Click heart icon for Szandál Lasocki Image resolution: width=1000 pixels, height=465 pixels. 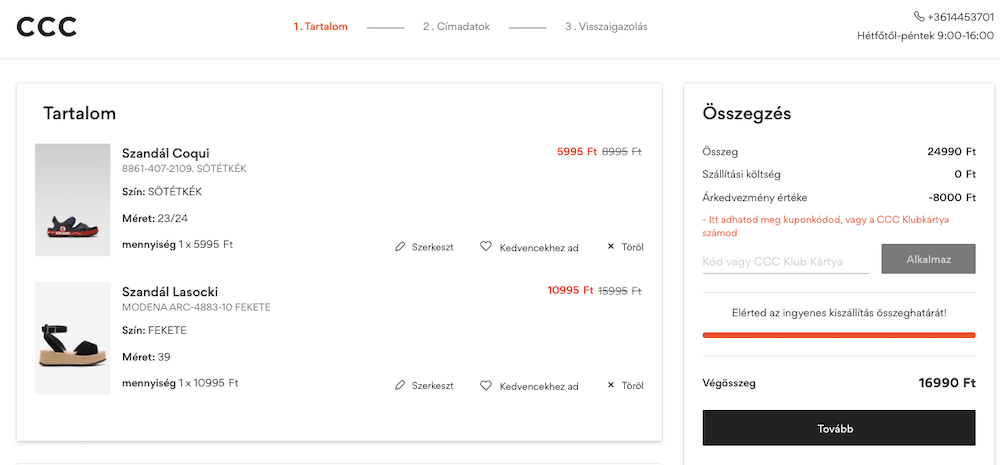(x=486, y=385)
